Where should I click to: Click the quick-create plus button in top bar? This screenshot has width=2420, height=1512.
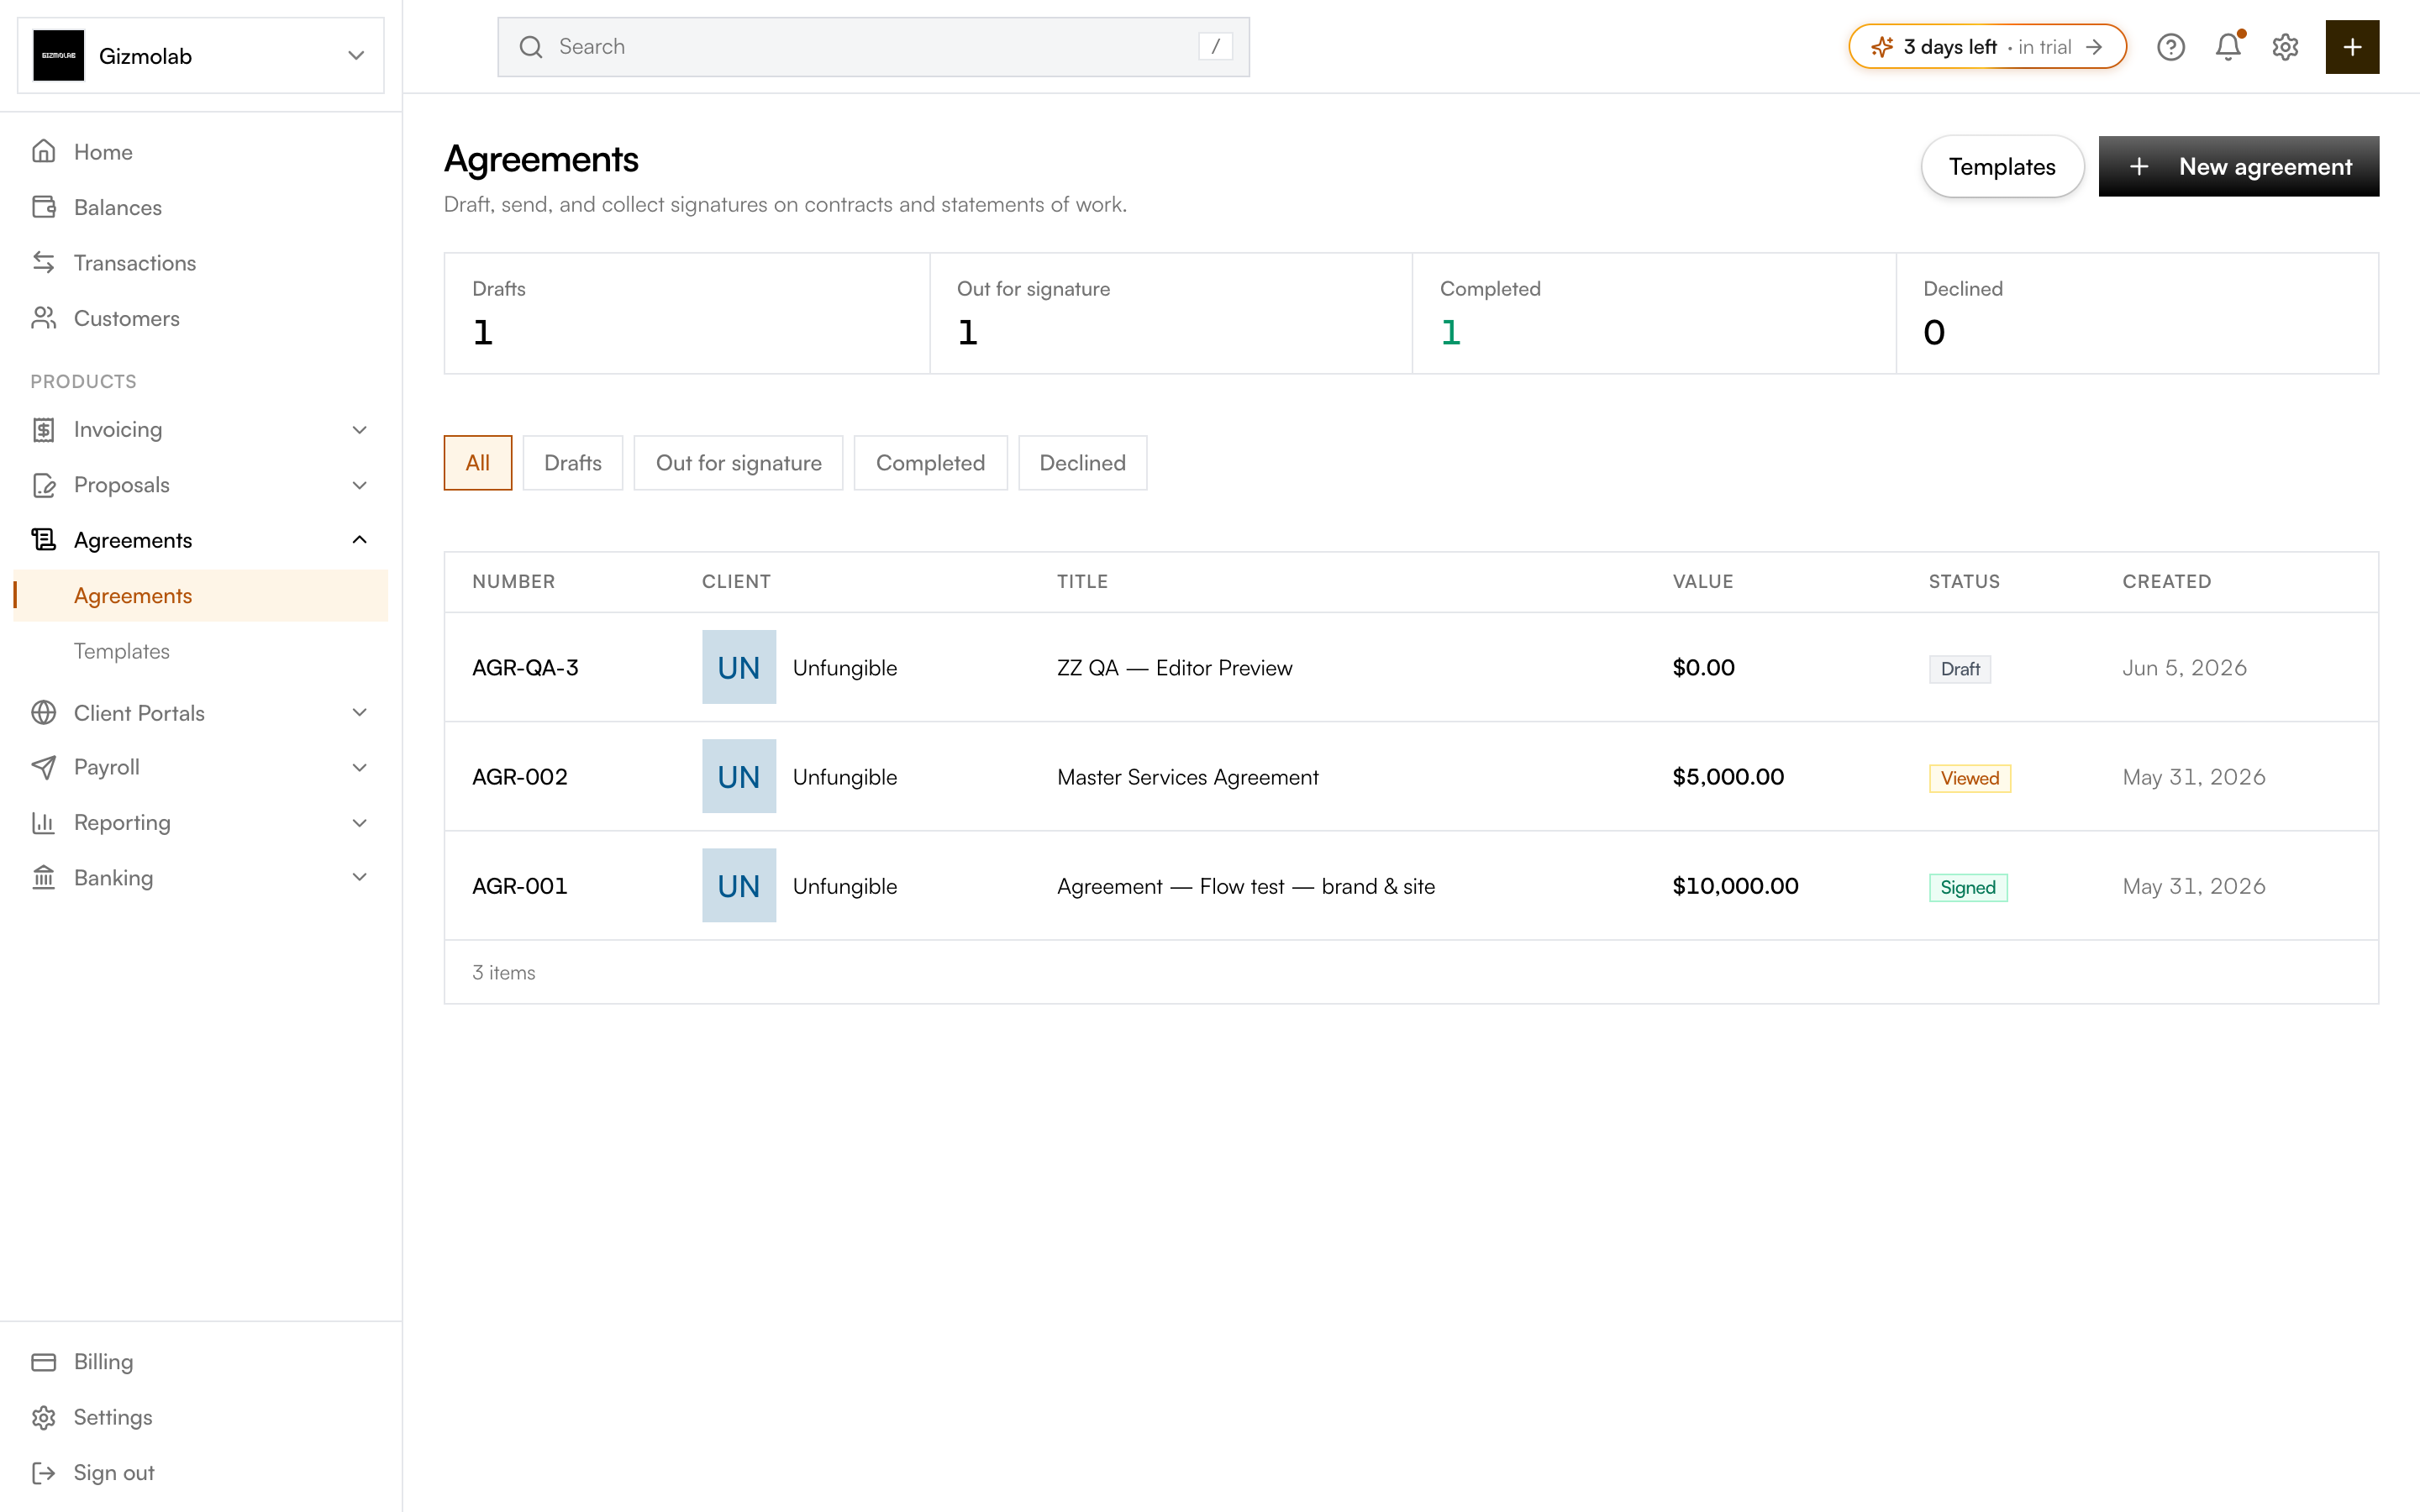point(2352,47)
